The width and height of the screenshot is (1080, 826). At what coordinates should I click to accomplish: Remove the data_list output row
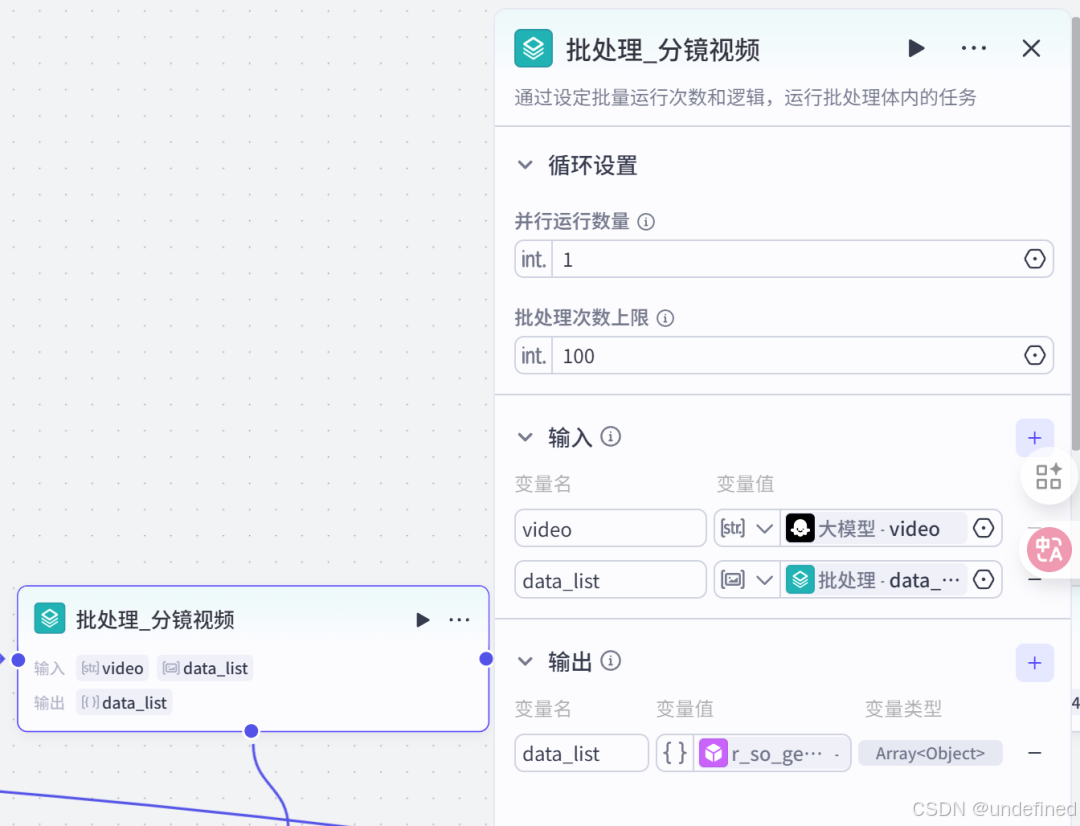1035,753
